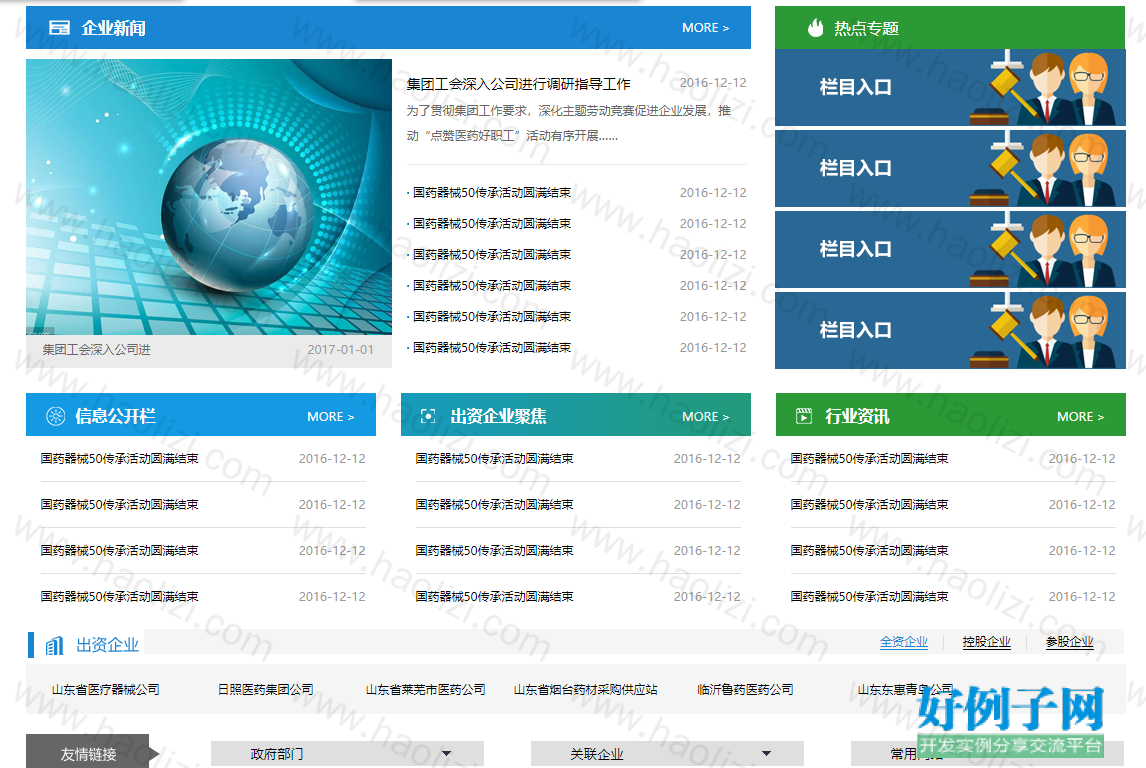Open the 关联企业 dropdown
1146x768 pixels.
[x=667, y=753]
